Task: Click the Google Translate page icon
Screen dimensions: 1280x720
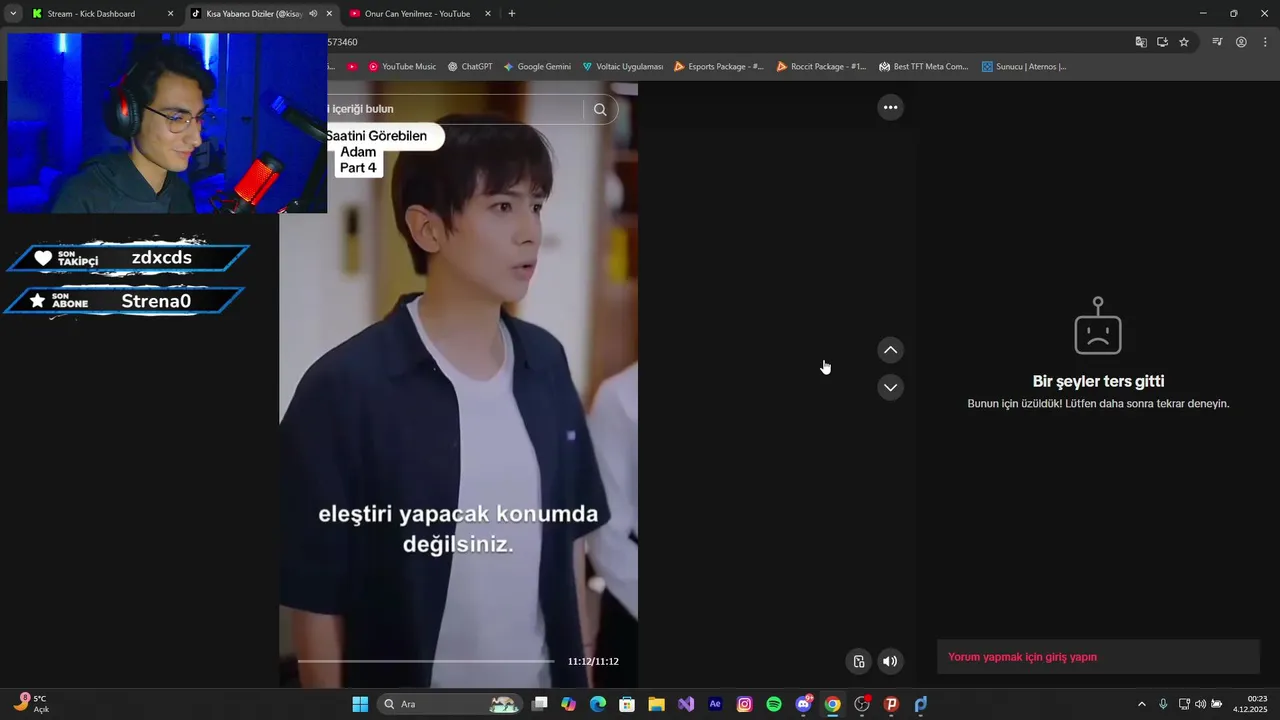Action: tap(1141, 42)
